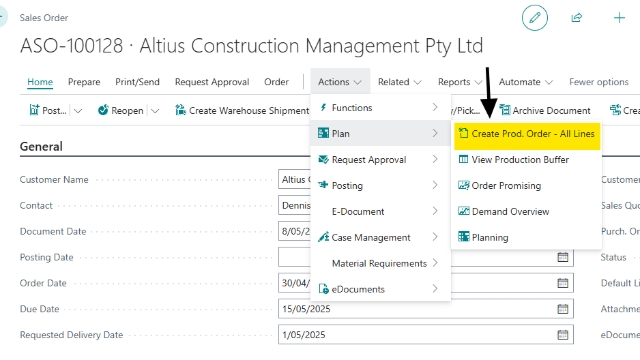Switch to the Order tab
The height and width of the screenshot is (360, 640).
tap(276, 82)
